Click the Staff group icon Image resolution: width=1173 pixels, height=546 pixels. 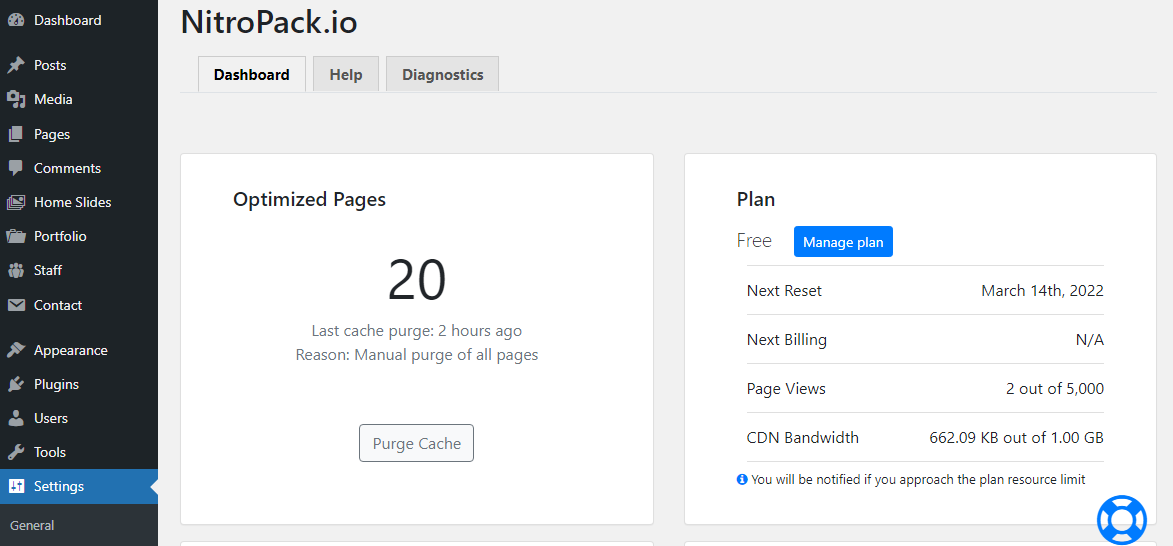click(16, 270)
